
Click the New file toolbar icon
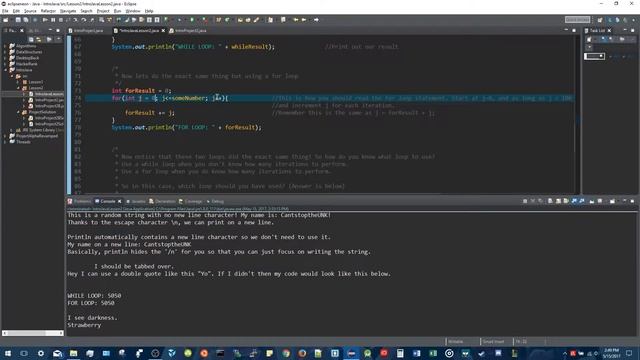click(6, 20)
